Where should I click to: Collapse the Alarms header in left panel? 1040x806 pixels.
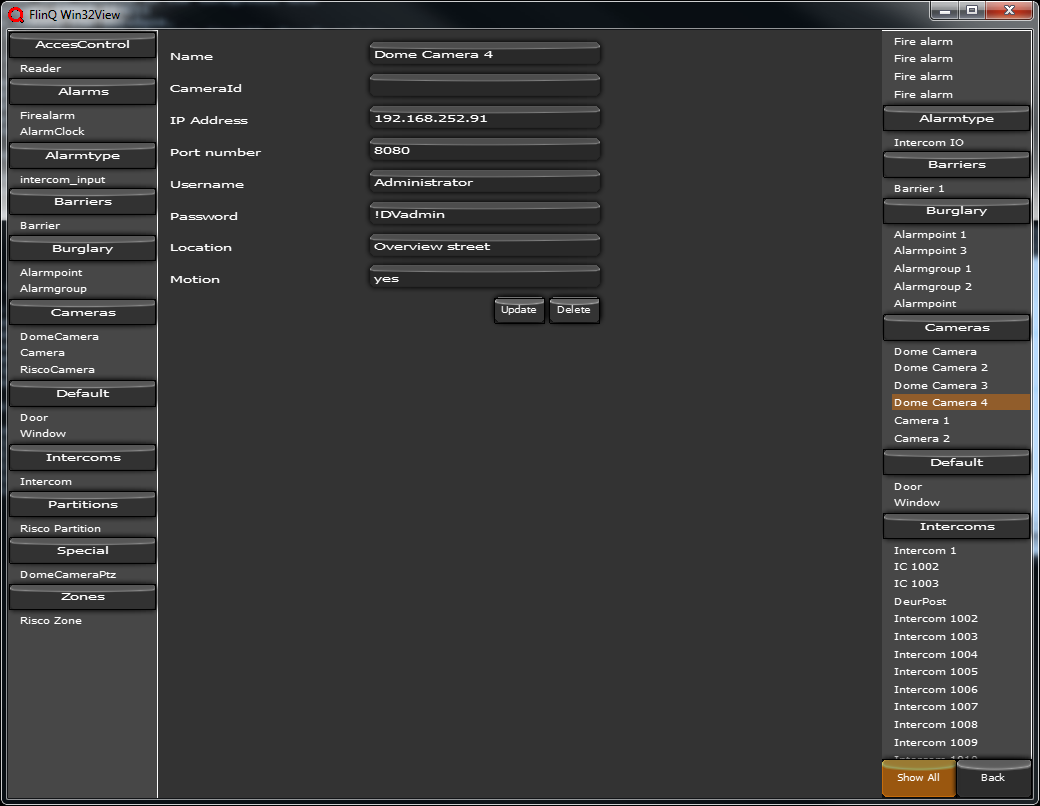tap(83, 92)
